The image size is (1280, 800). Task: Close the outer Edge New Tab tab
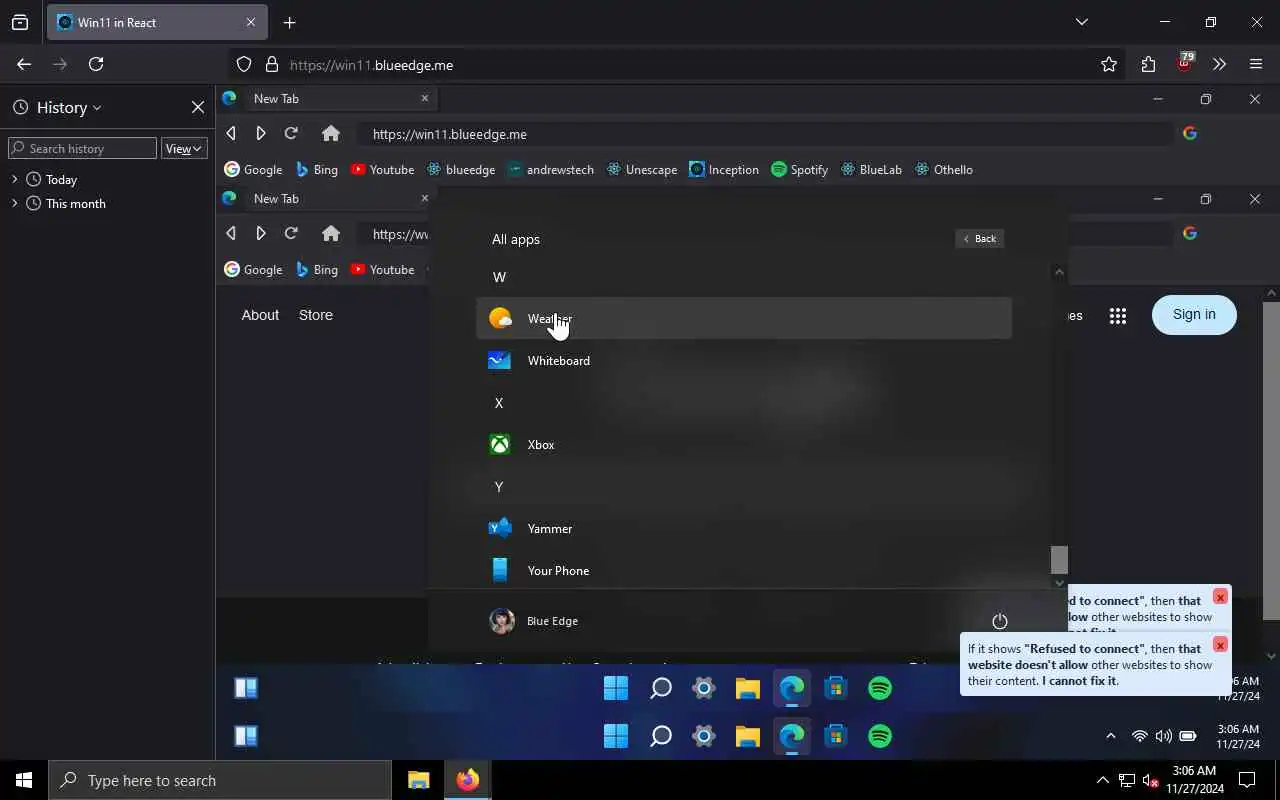pyautogui.click(x=424, y=98)
